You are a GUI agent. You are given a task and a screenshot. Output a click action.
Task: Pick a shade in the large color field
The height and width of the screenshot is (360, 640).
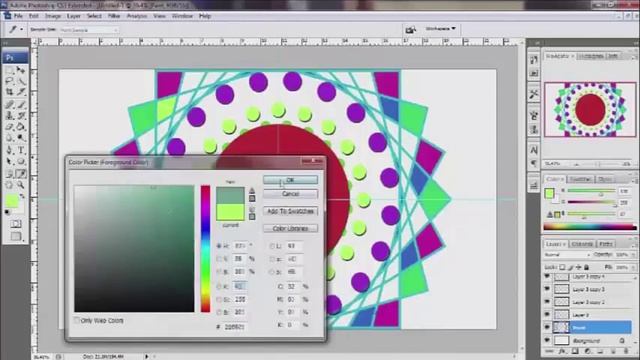134,249
